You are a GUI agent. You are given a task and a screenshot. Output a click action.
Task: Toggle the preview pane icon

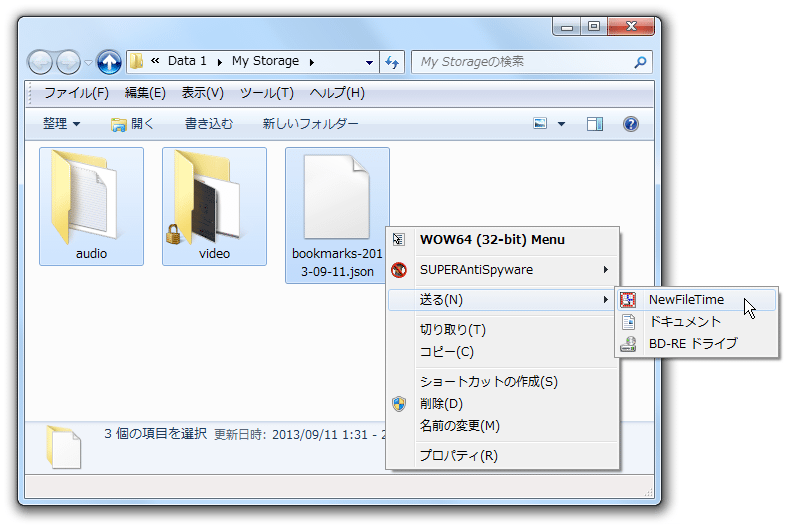(595, 124)
